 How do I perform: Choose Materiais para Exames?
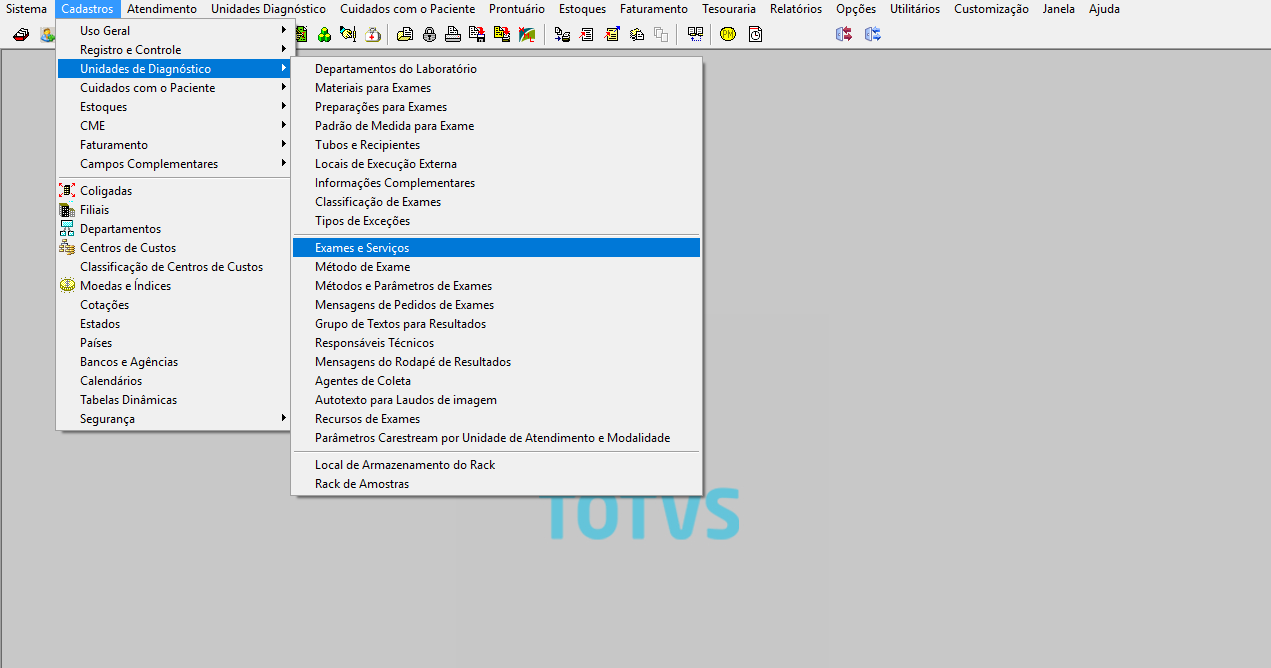click(x=496, y=88)
